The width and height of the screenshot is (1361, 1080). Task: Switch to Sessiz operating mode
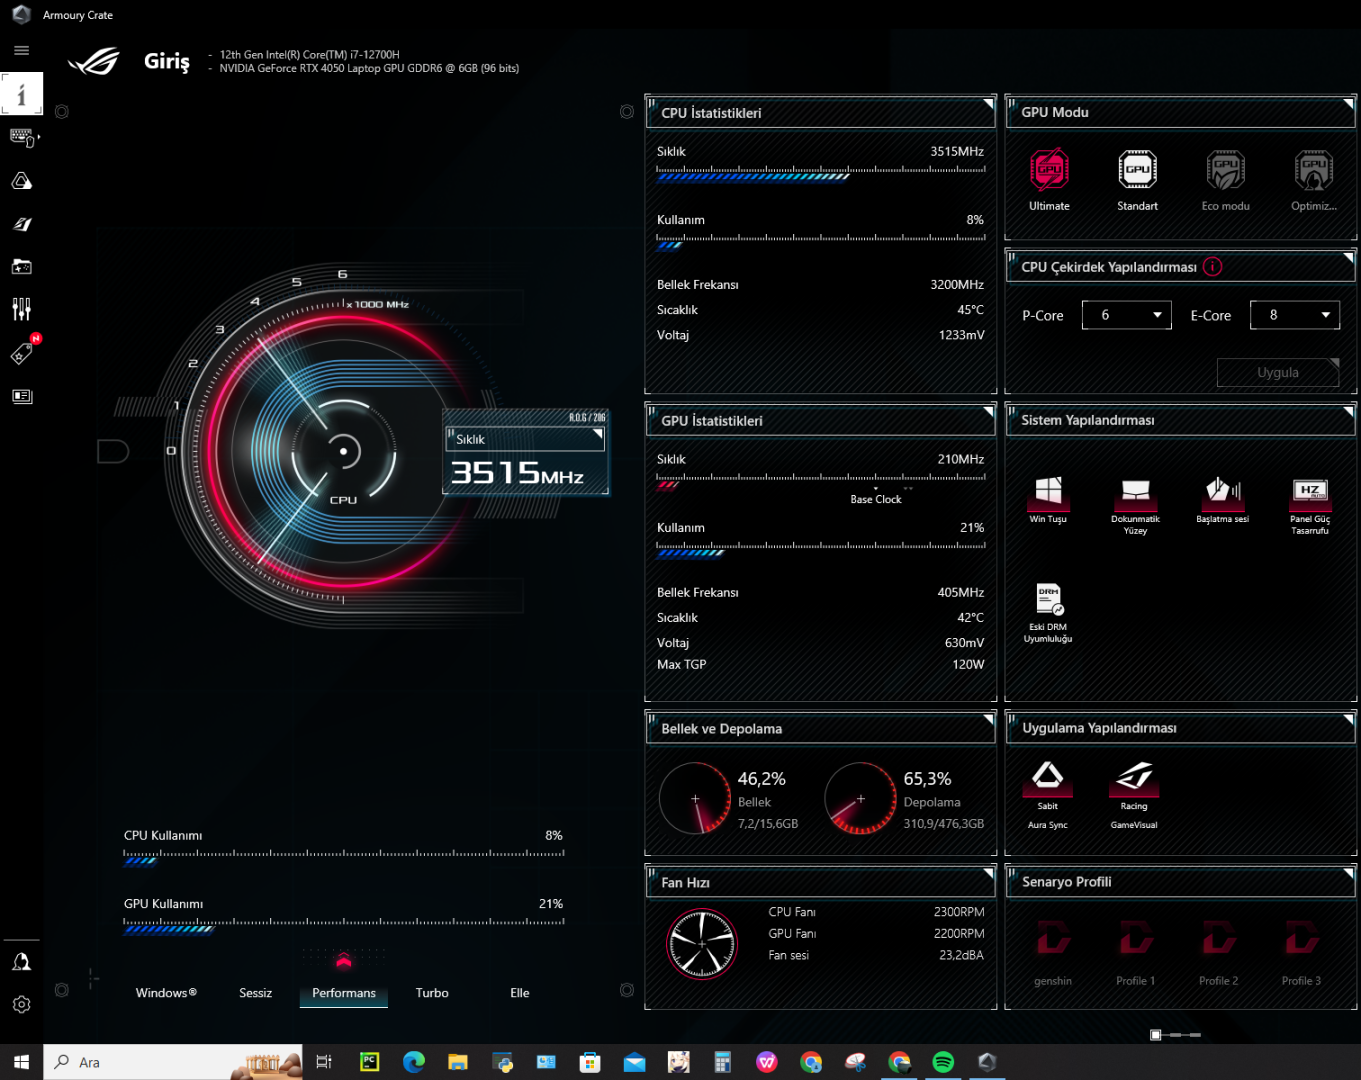pos(255,993)
